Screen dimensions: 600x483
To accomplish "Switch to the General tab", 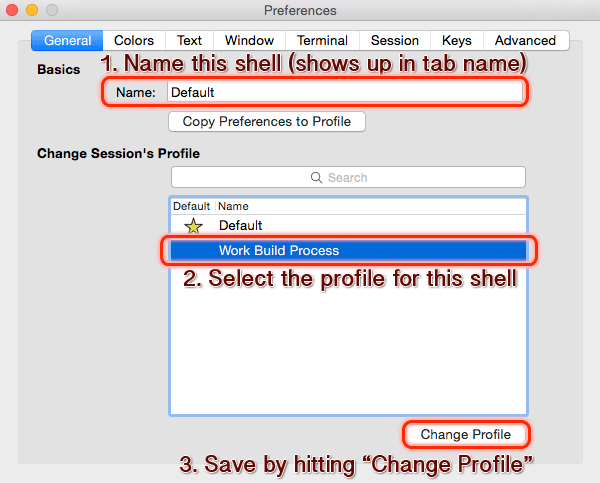I will pos(67,41).
